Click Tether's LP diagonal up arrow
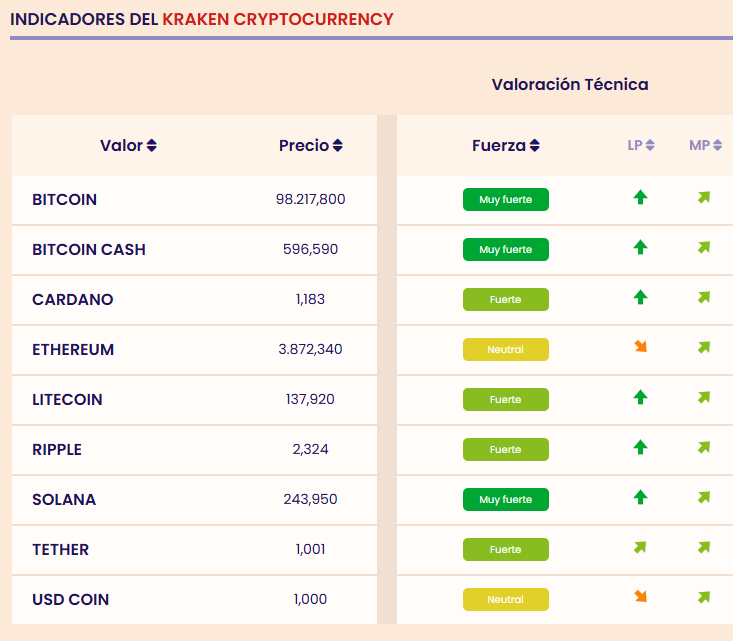 pyautogui.click(x=640, y=547)
